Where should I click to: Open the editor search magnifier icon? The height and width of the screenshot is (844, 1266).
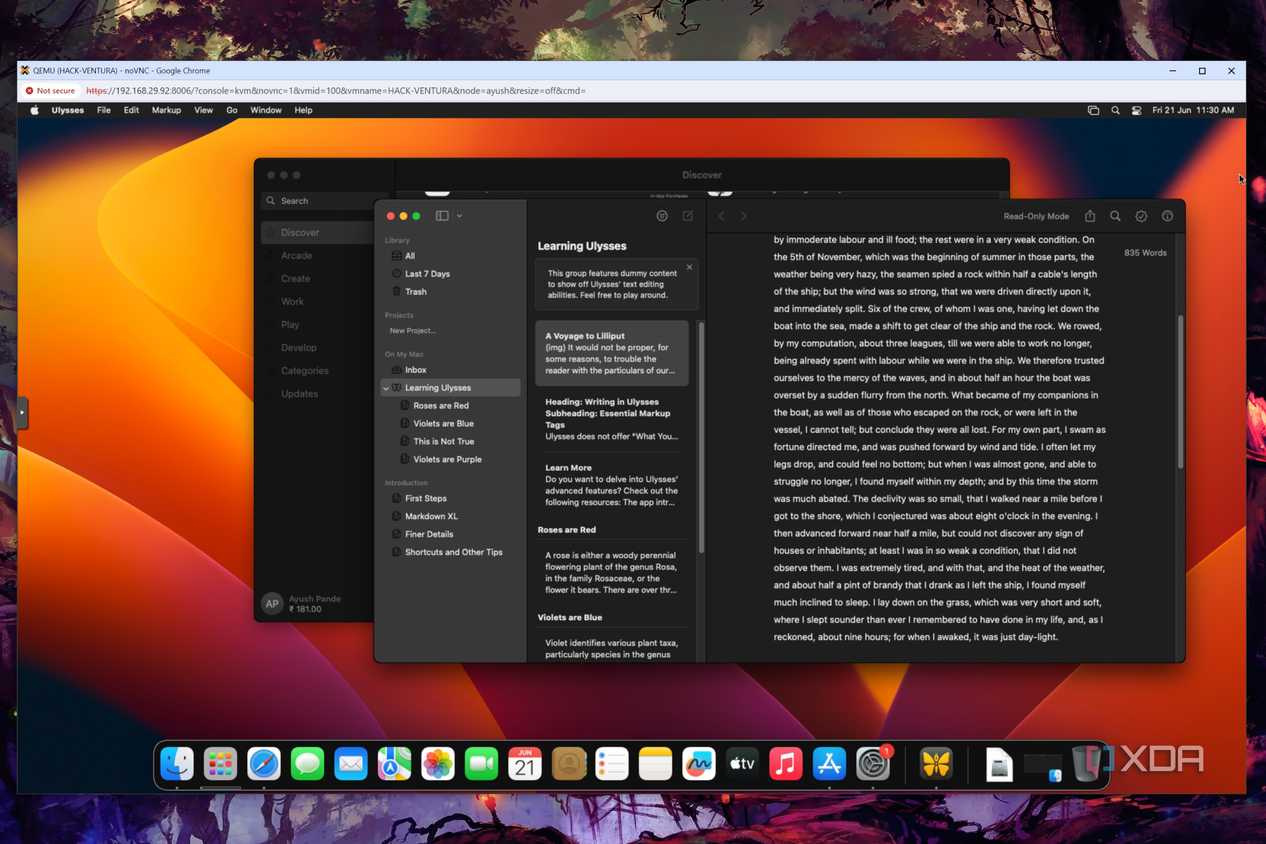1115,216
